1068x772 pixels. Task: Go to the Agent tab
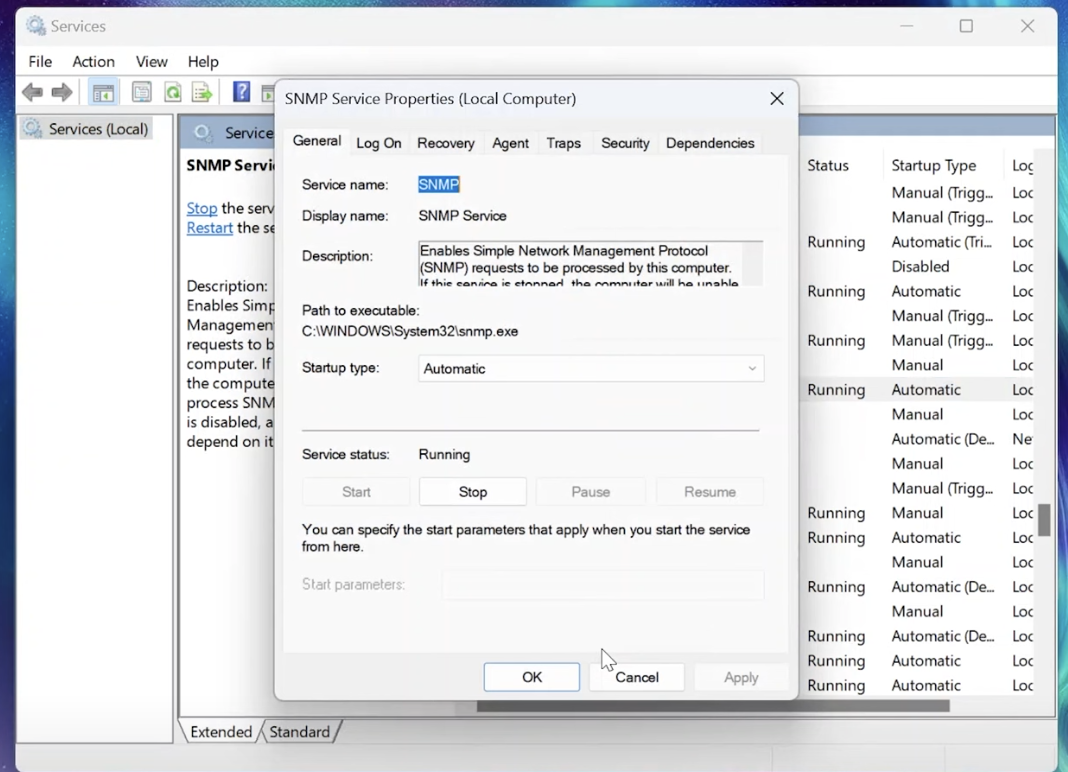510,143
